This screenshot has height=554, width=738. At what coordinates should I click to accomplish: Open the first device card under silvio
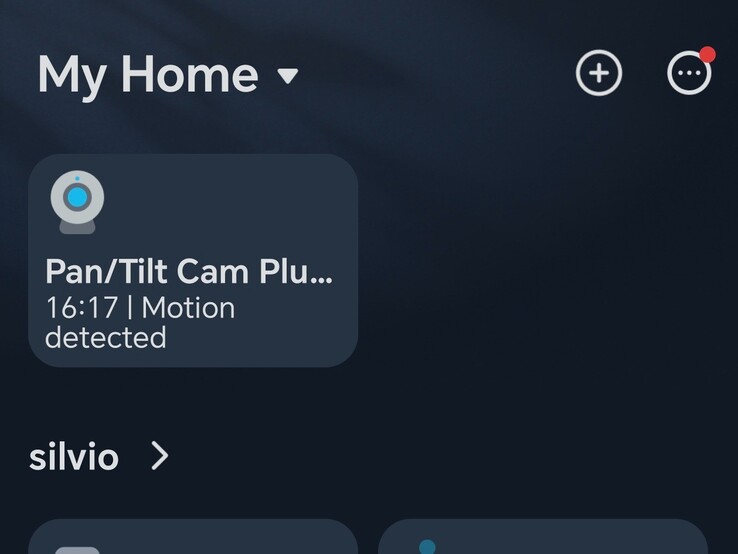pyautogui.click(x=193, y=537)
